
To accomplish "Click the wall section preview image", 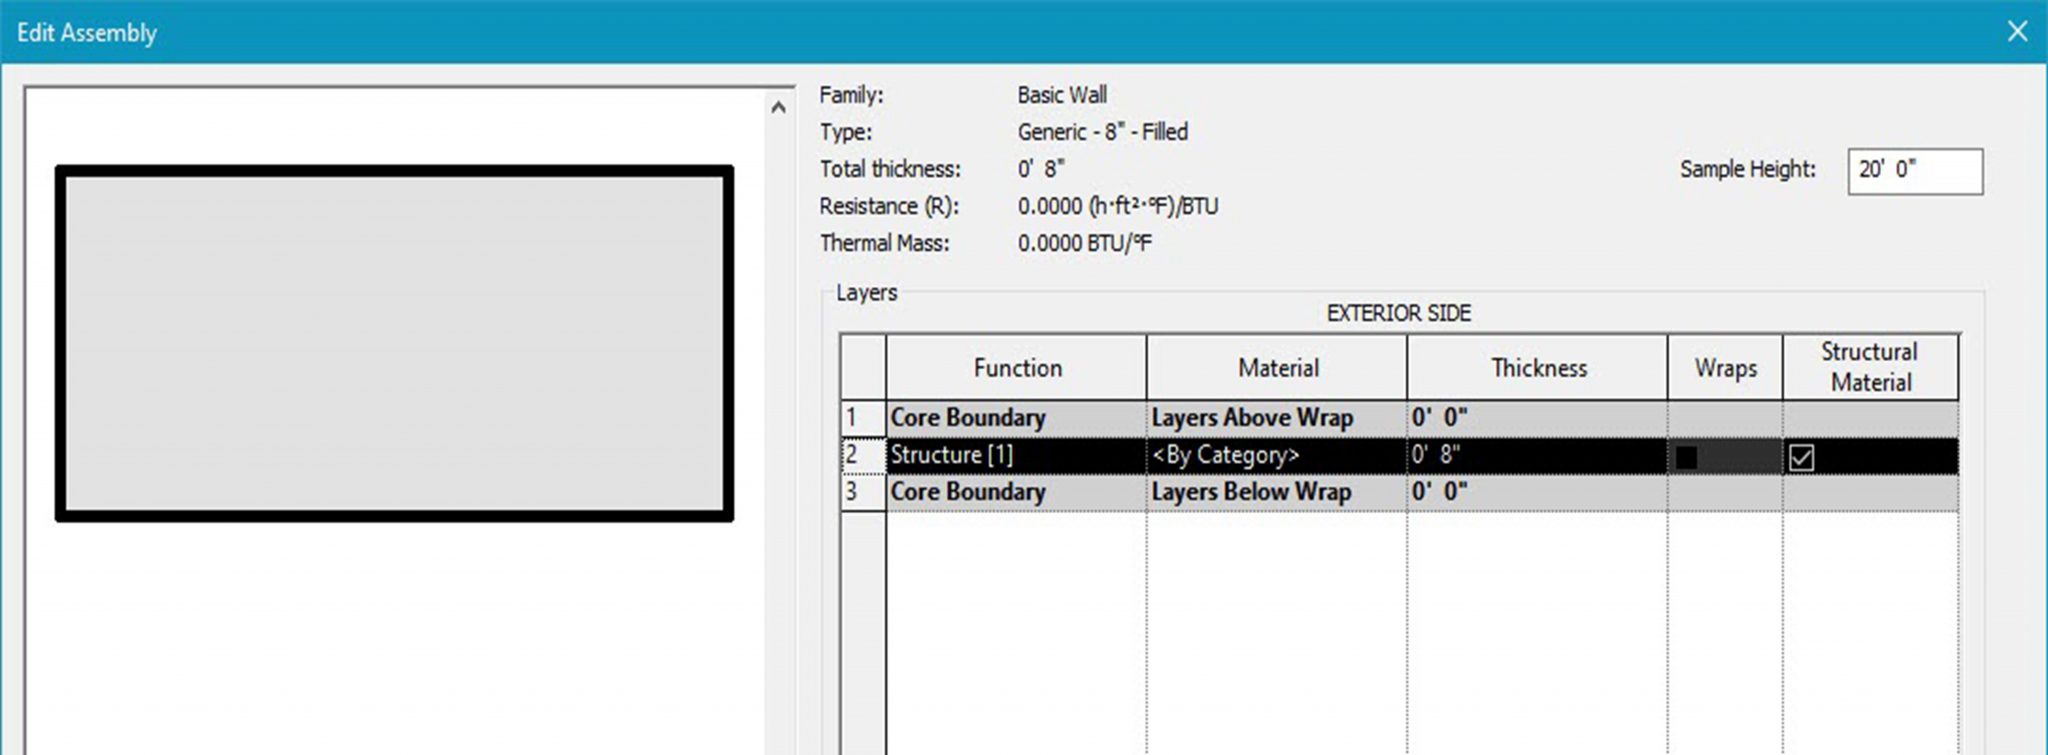I will 394,344.
